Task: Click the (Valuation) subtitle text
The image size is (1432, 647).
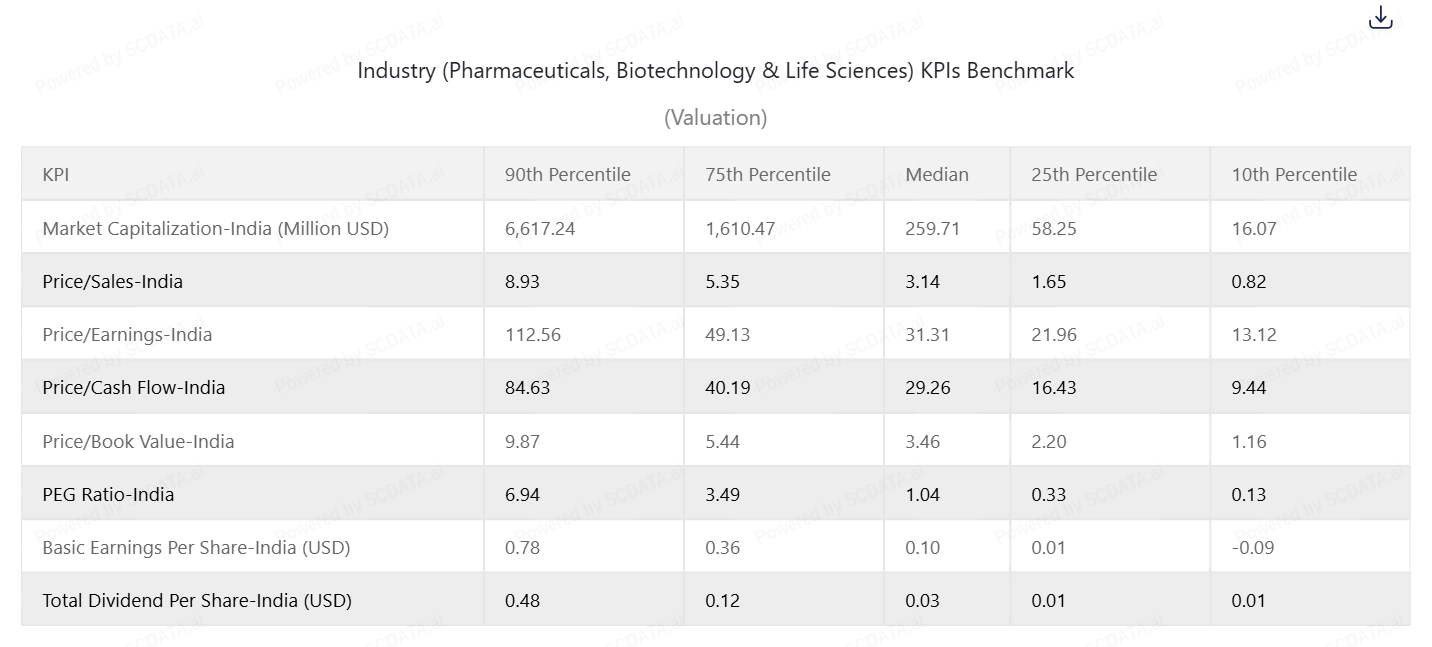Action: pyautogui.click(x=715, y=117)
